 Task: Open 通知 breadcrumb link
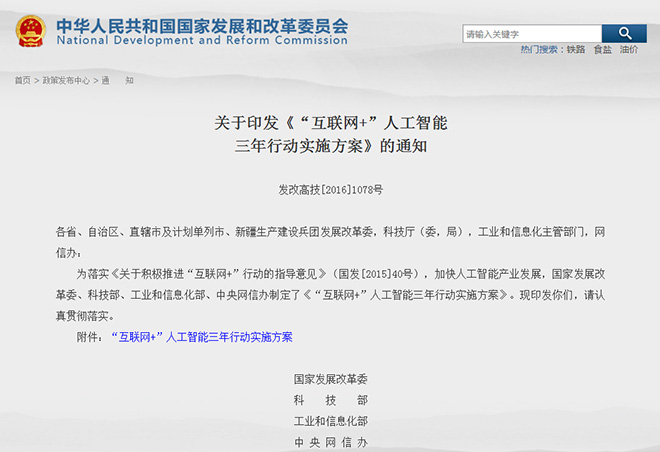tap(117, 80)
